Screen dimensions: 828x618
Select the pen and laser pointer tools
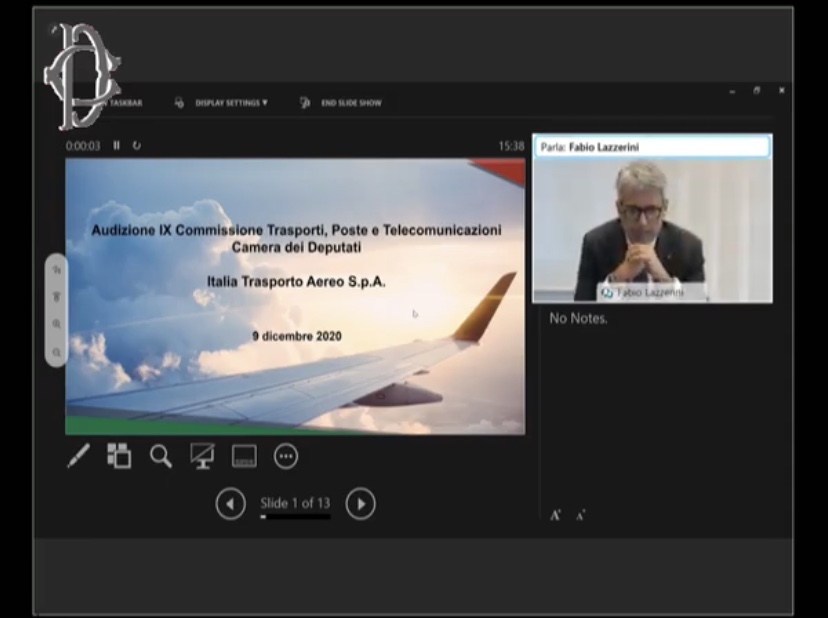pos(78,456)
